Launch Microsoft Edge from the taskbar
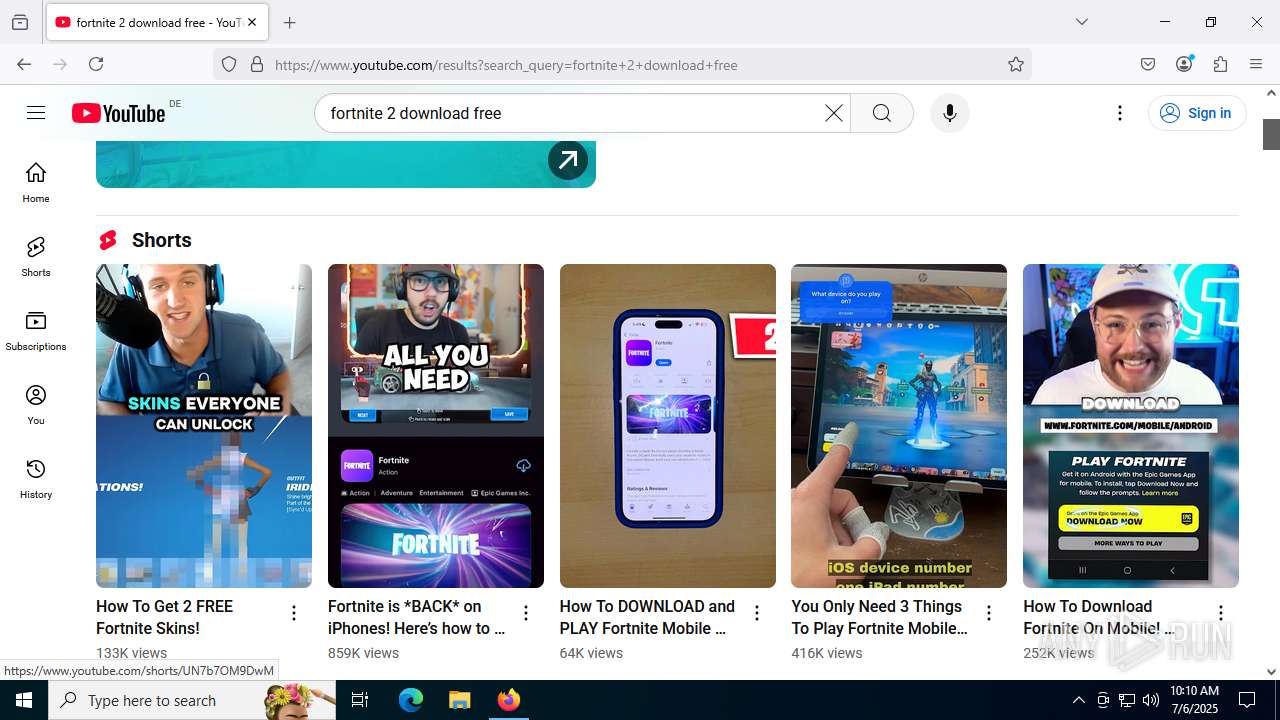Image resolution: width=1280 pixels, height=720 pixels. 411,700
